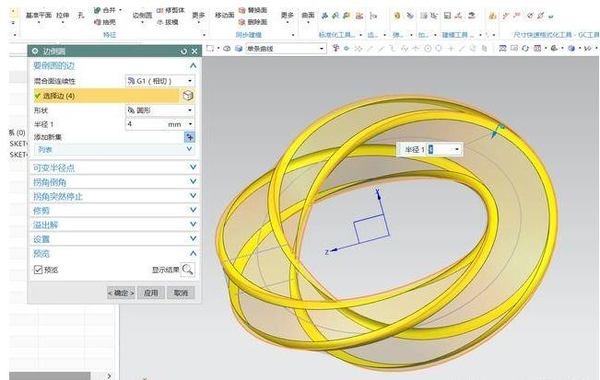The height and width of the screenshot is (380, 600).
Task: Click the selection rectangle icon in selection bar
Action: [210, 49]
